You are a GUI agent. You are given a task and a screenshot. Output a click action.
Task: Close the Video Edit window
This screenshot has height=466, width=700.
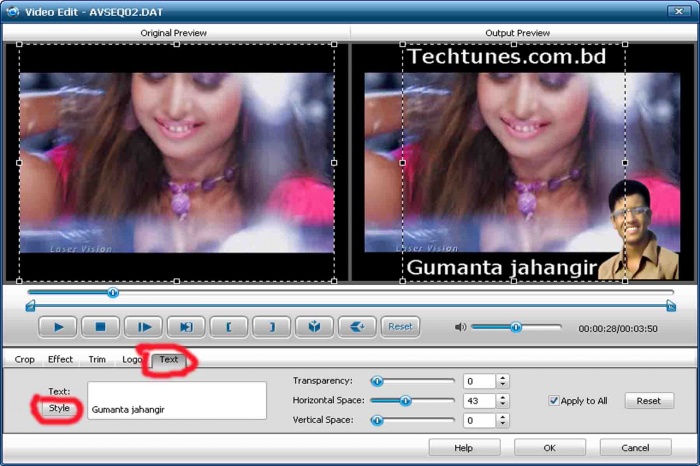pyautogui.click(x=679, y=11)
